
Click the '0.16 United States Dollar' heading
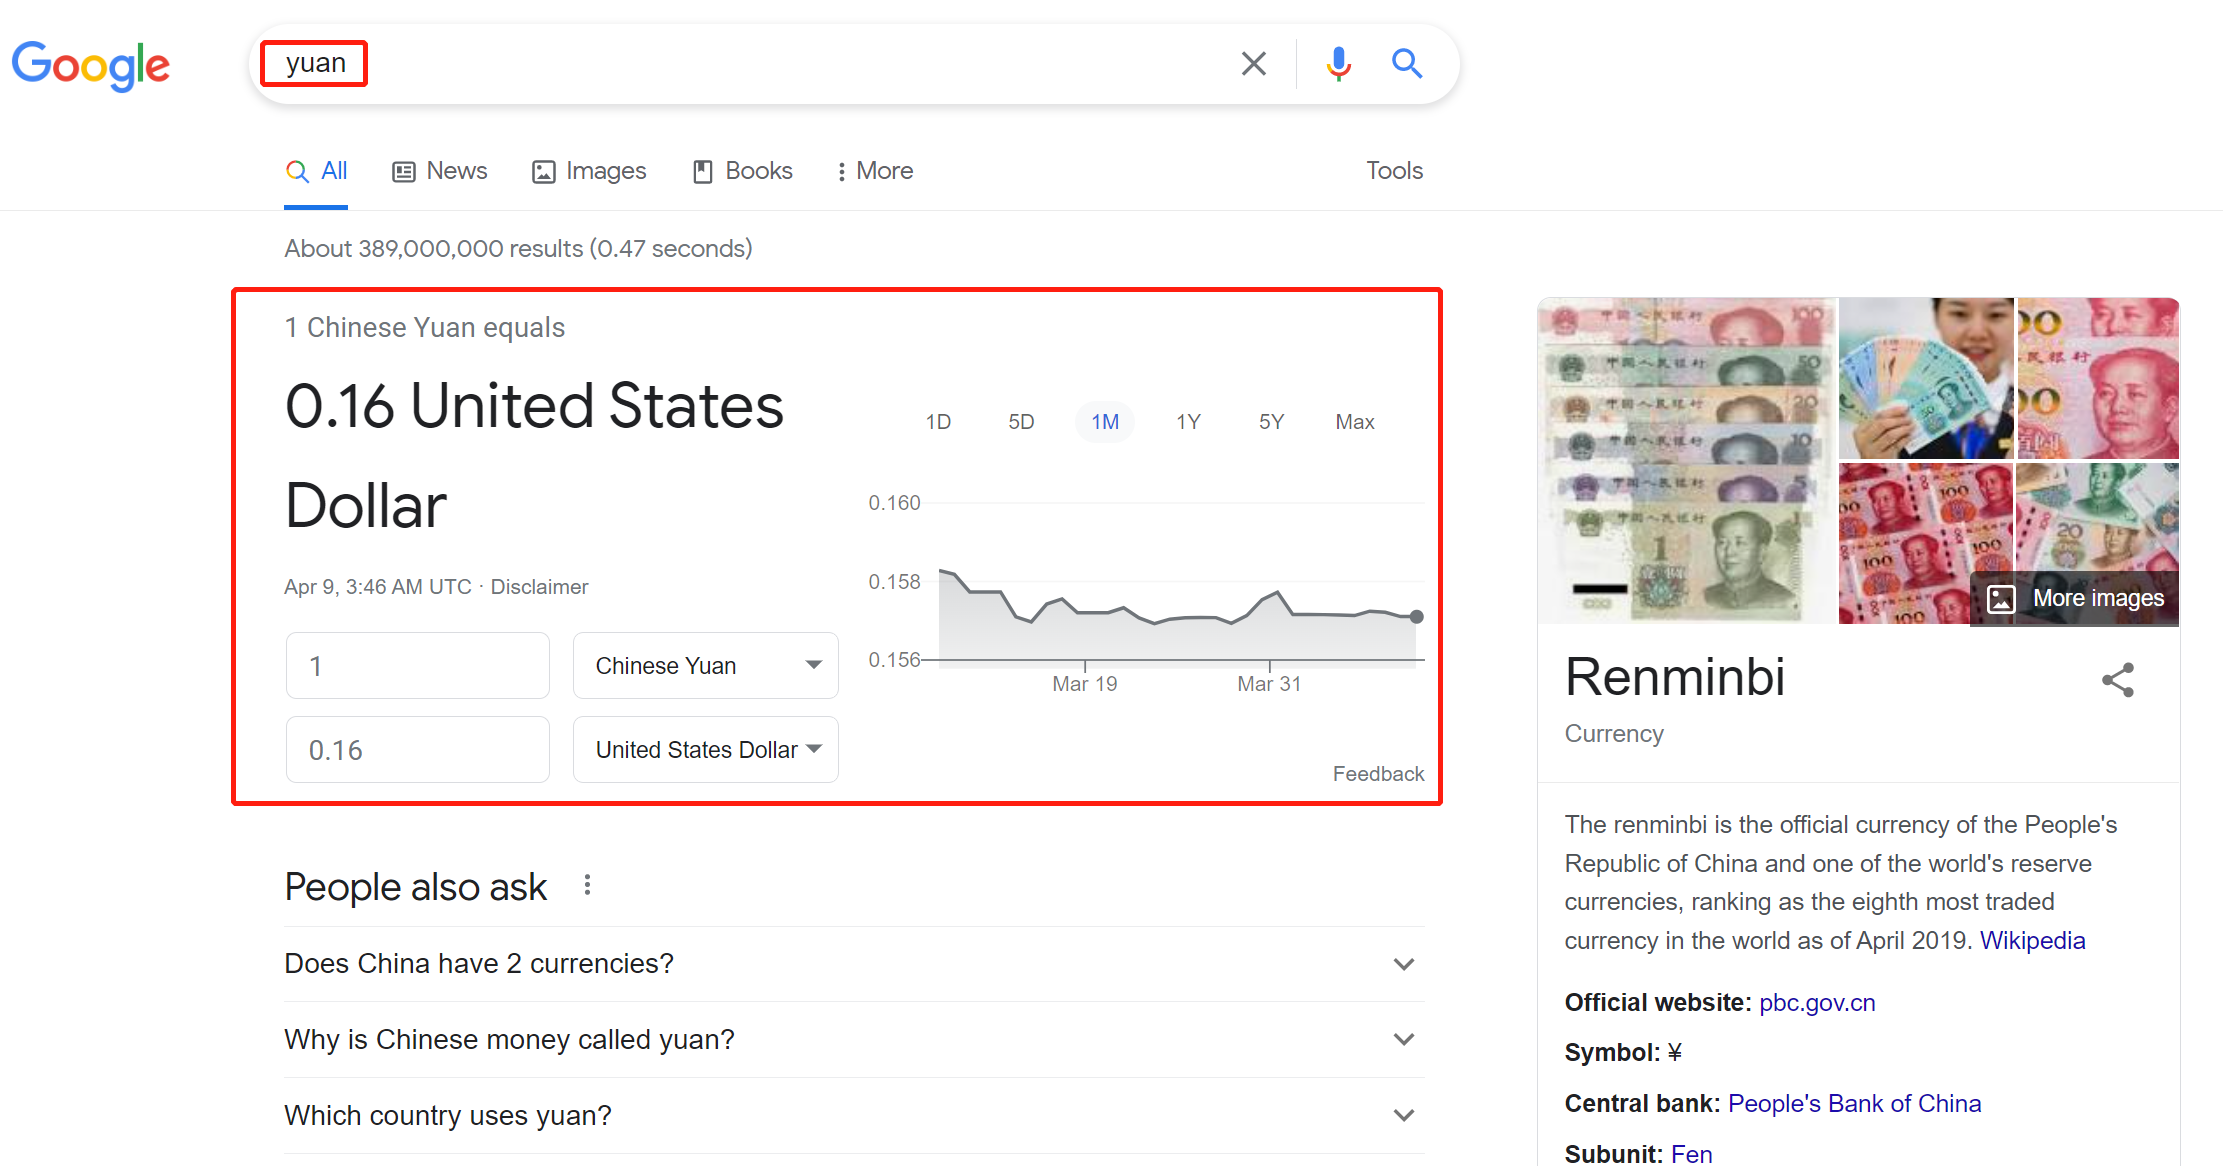click(534, 456)
